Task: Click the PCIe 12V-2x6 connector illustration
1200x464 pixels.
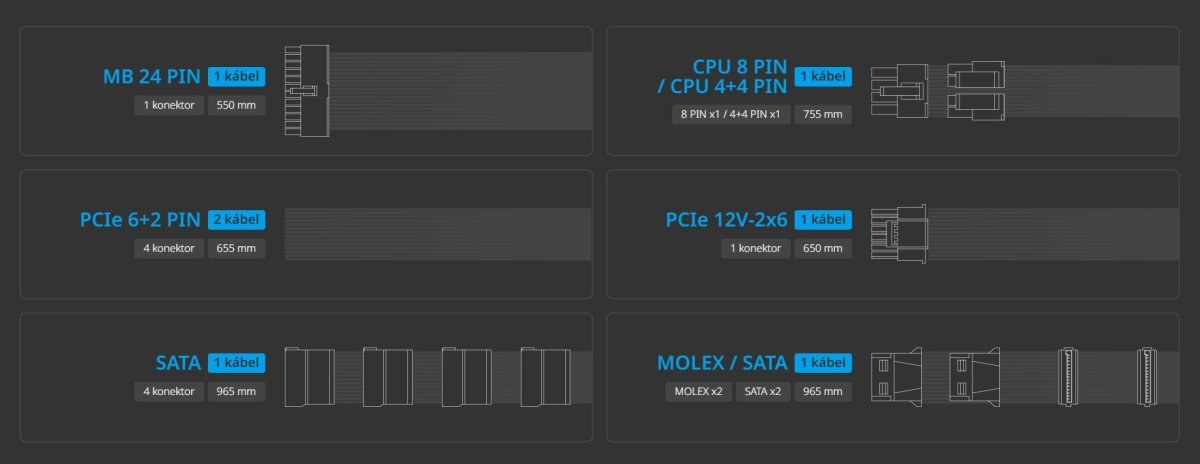Action: pos(900,235)
